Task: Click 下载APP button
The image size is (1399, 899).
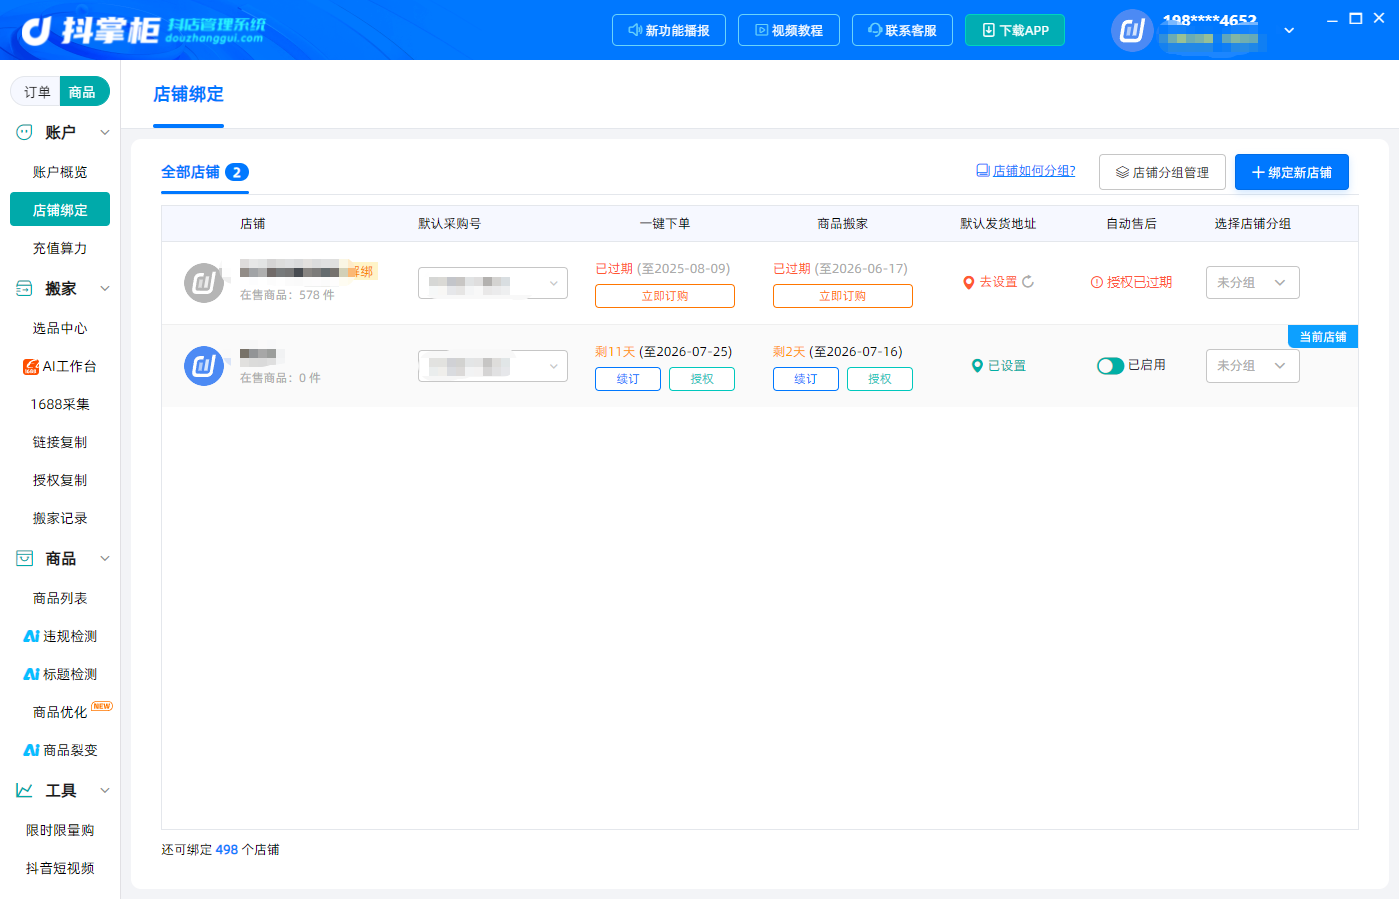Action: click(1015, 30)
